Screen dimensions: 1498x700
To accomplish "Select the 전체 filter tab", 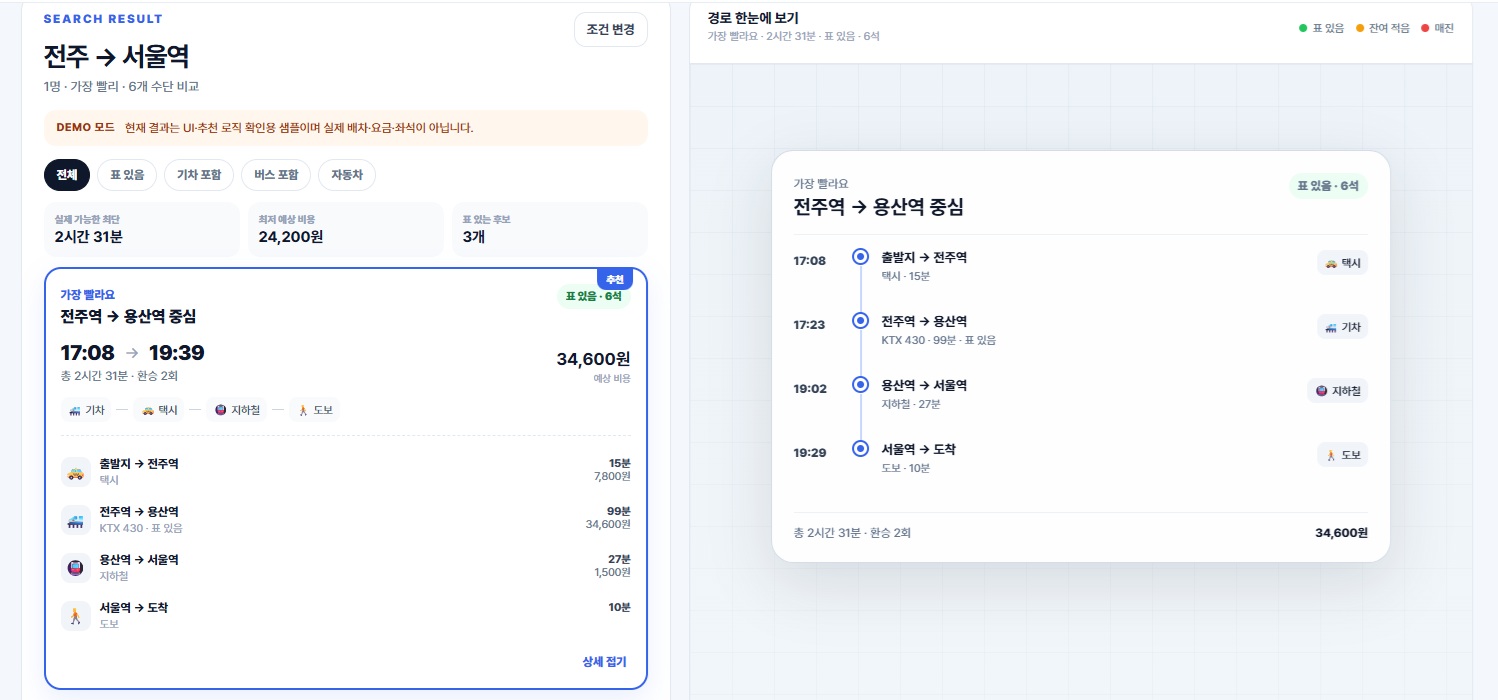I will (x=67, y=175).
